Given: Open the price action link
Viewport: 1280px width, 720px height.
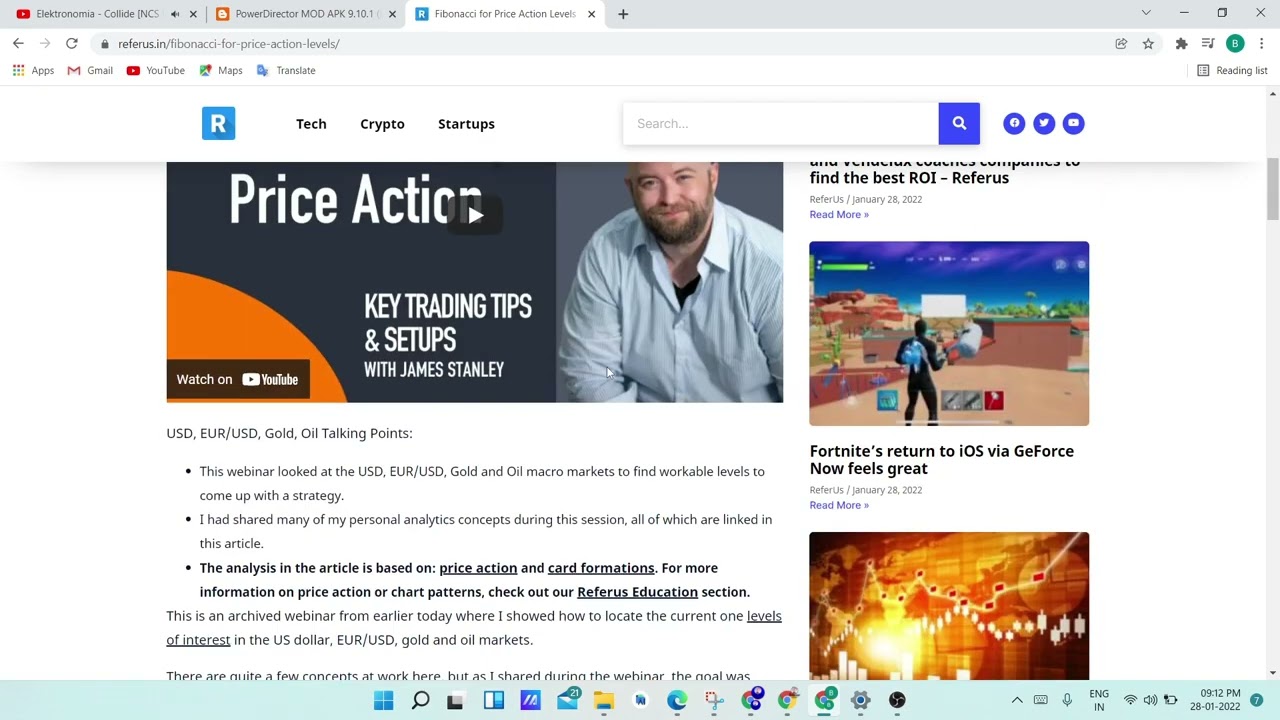Looking at the screenshot, I should click(478, 568).
